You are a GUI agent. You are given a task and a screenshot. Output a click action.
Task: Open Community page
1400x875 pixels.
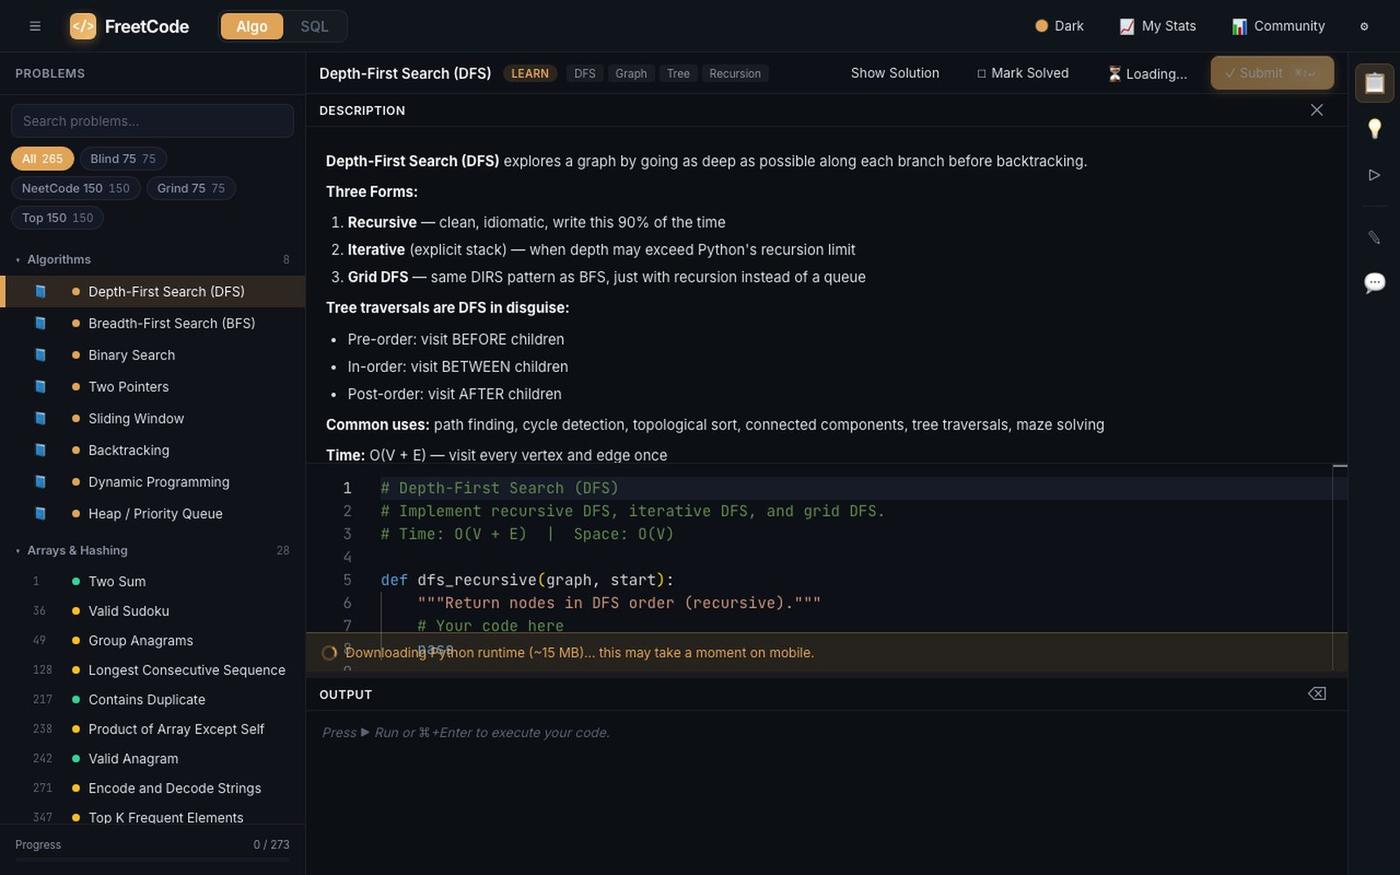pos(1278,26)
